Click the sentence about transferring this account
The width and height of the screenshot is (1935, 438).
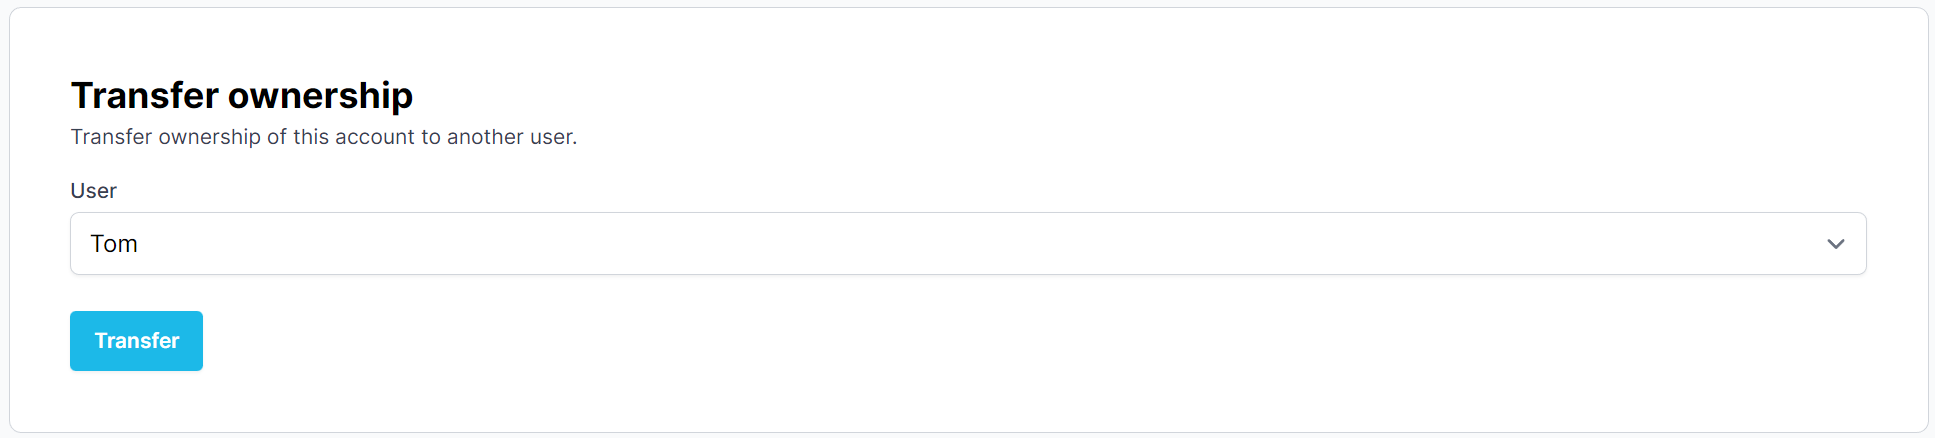(323, 137)
